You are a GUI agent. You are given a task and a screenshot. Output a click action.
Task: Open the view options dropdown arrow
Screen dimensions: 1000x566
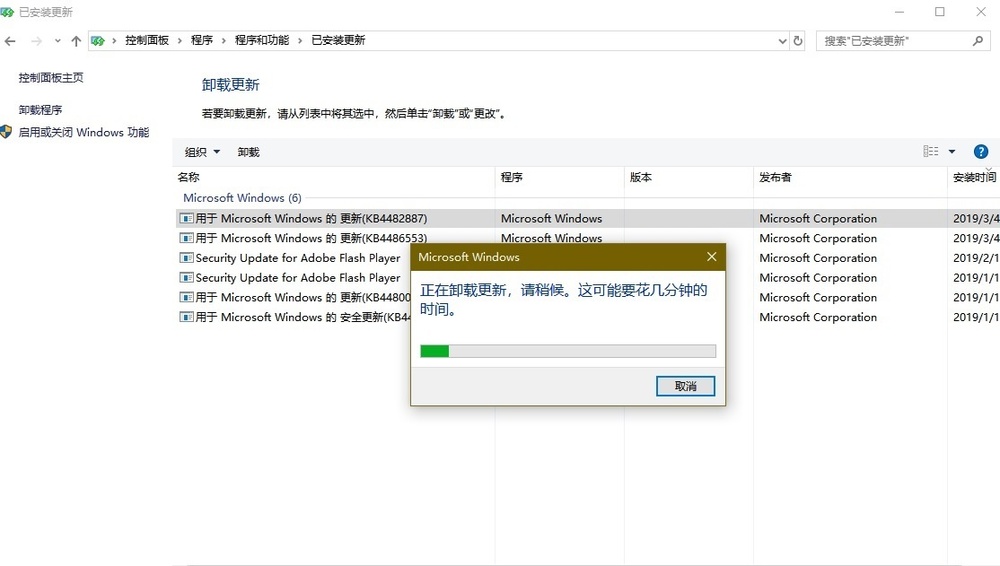point(952,152)
